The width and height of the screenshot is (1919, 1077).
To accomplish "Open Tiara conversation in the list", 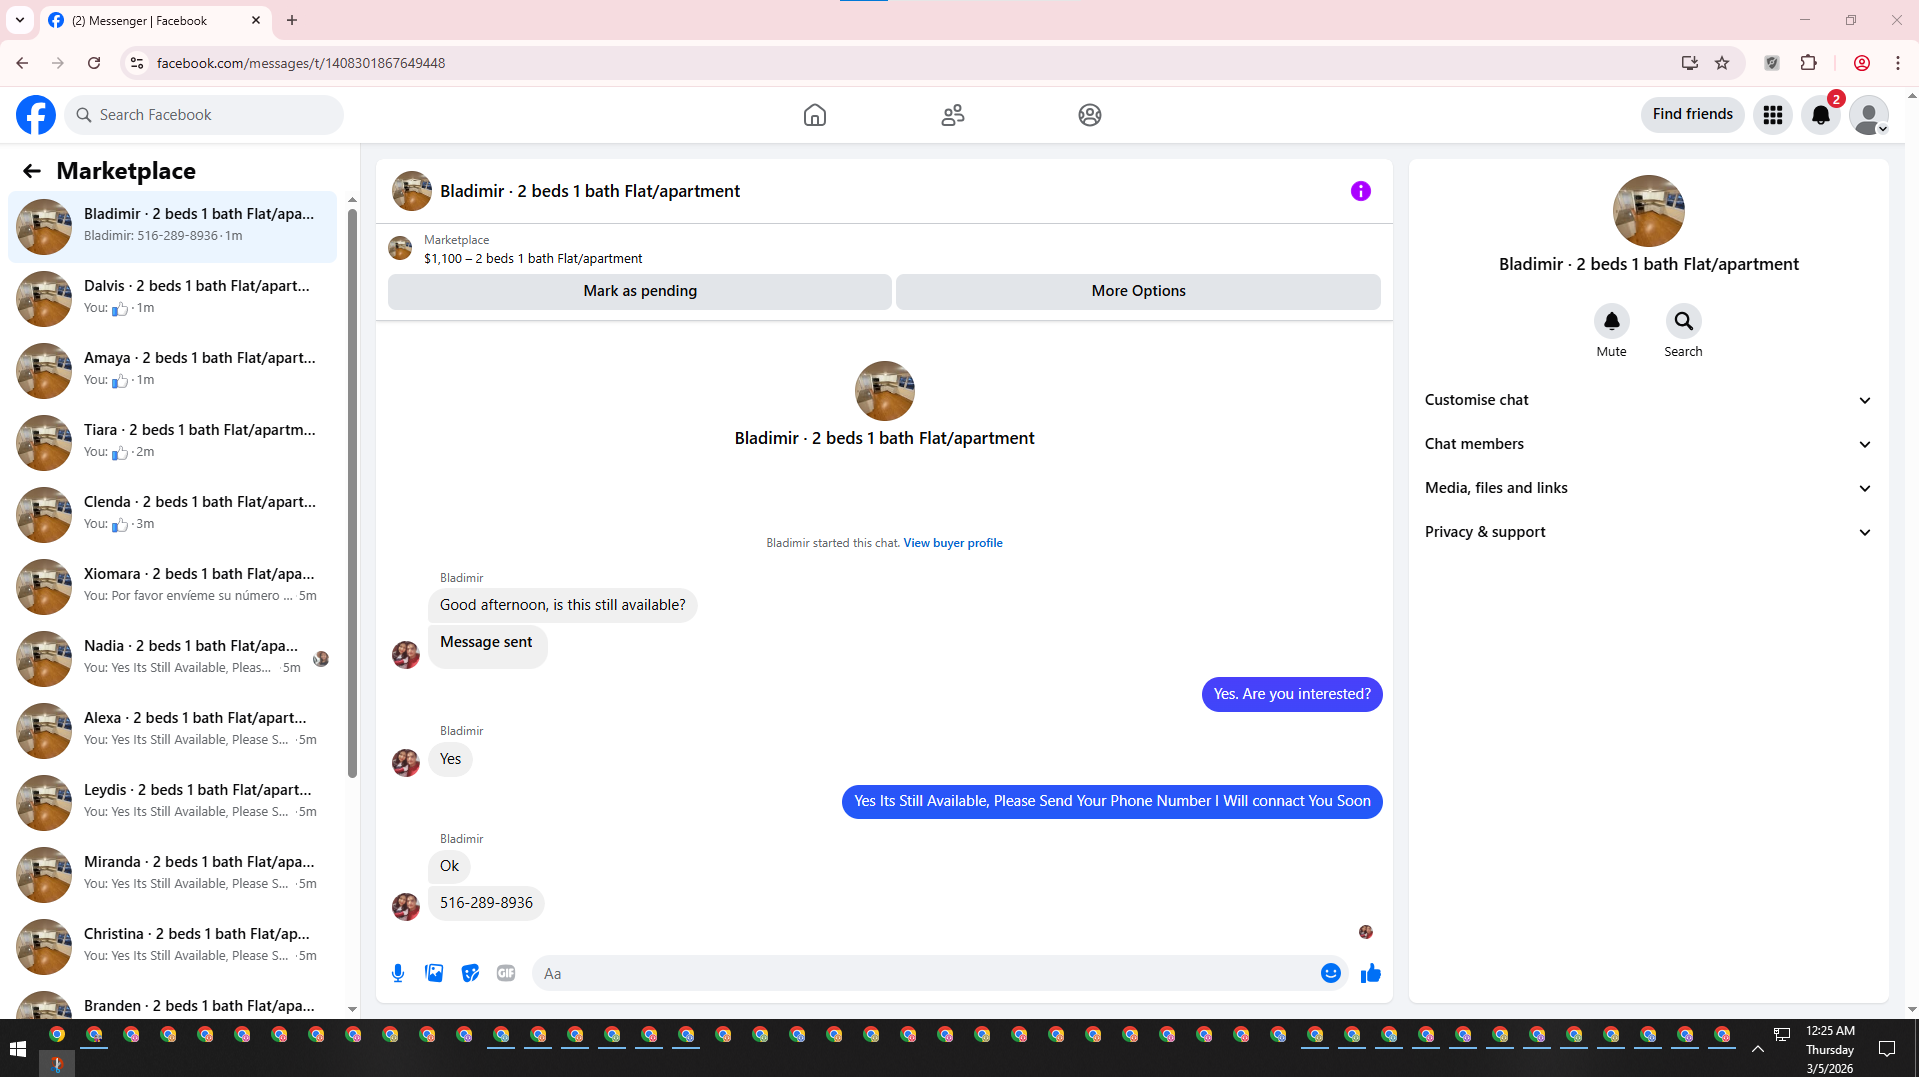I will pos(172,442).
